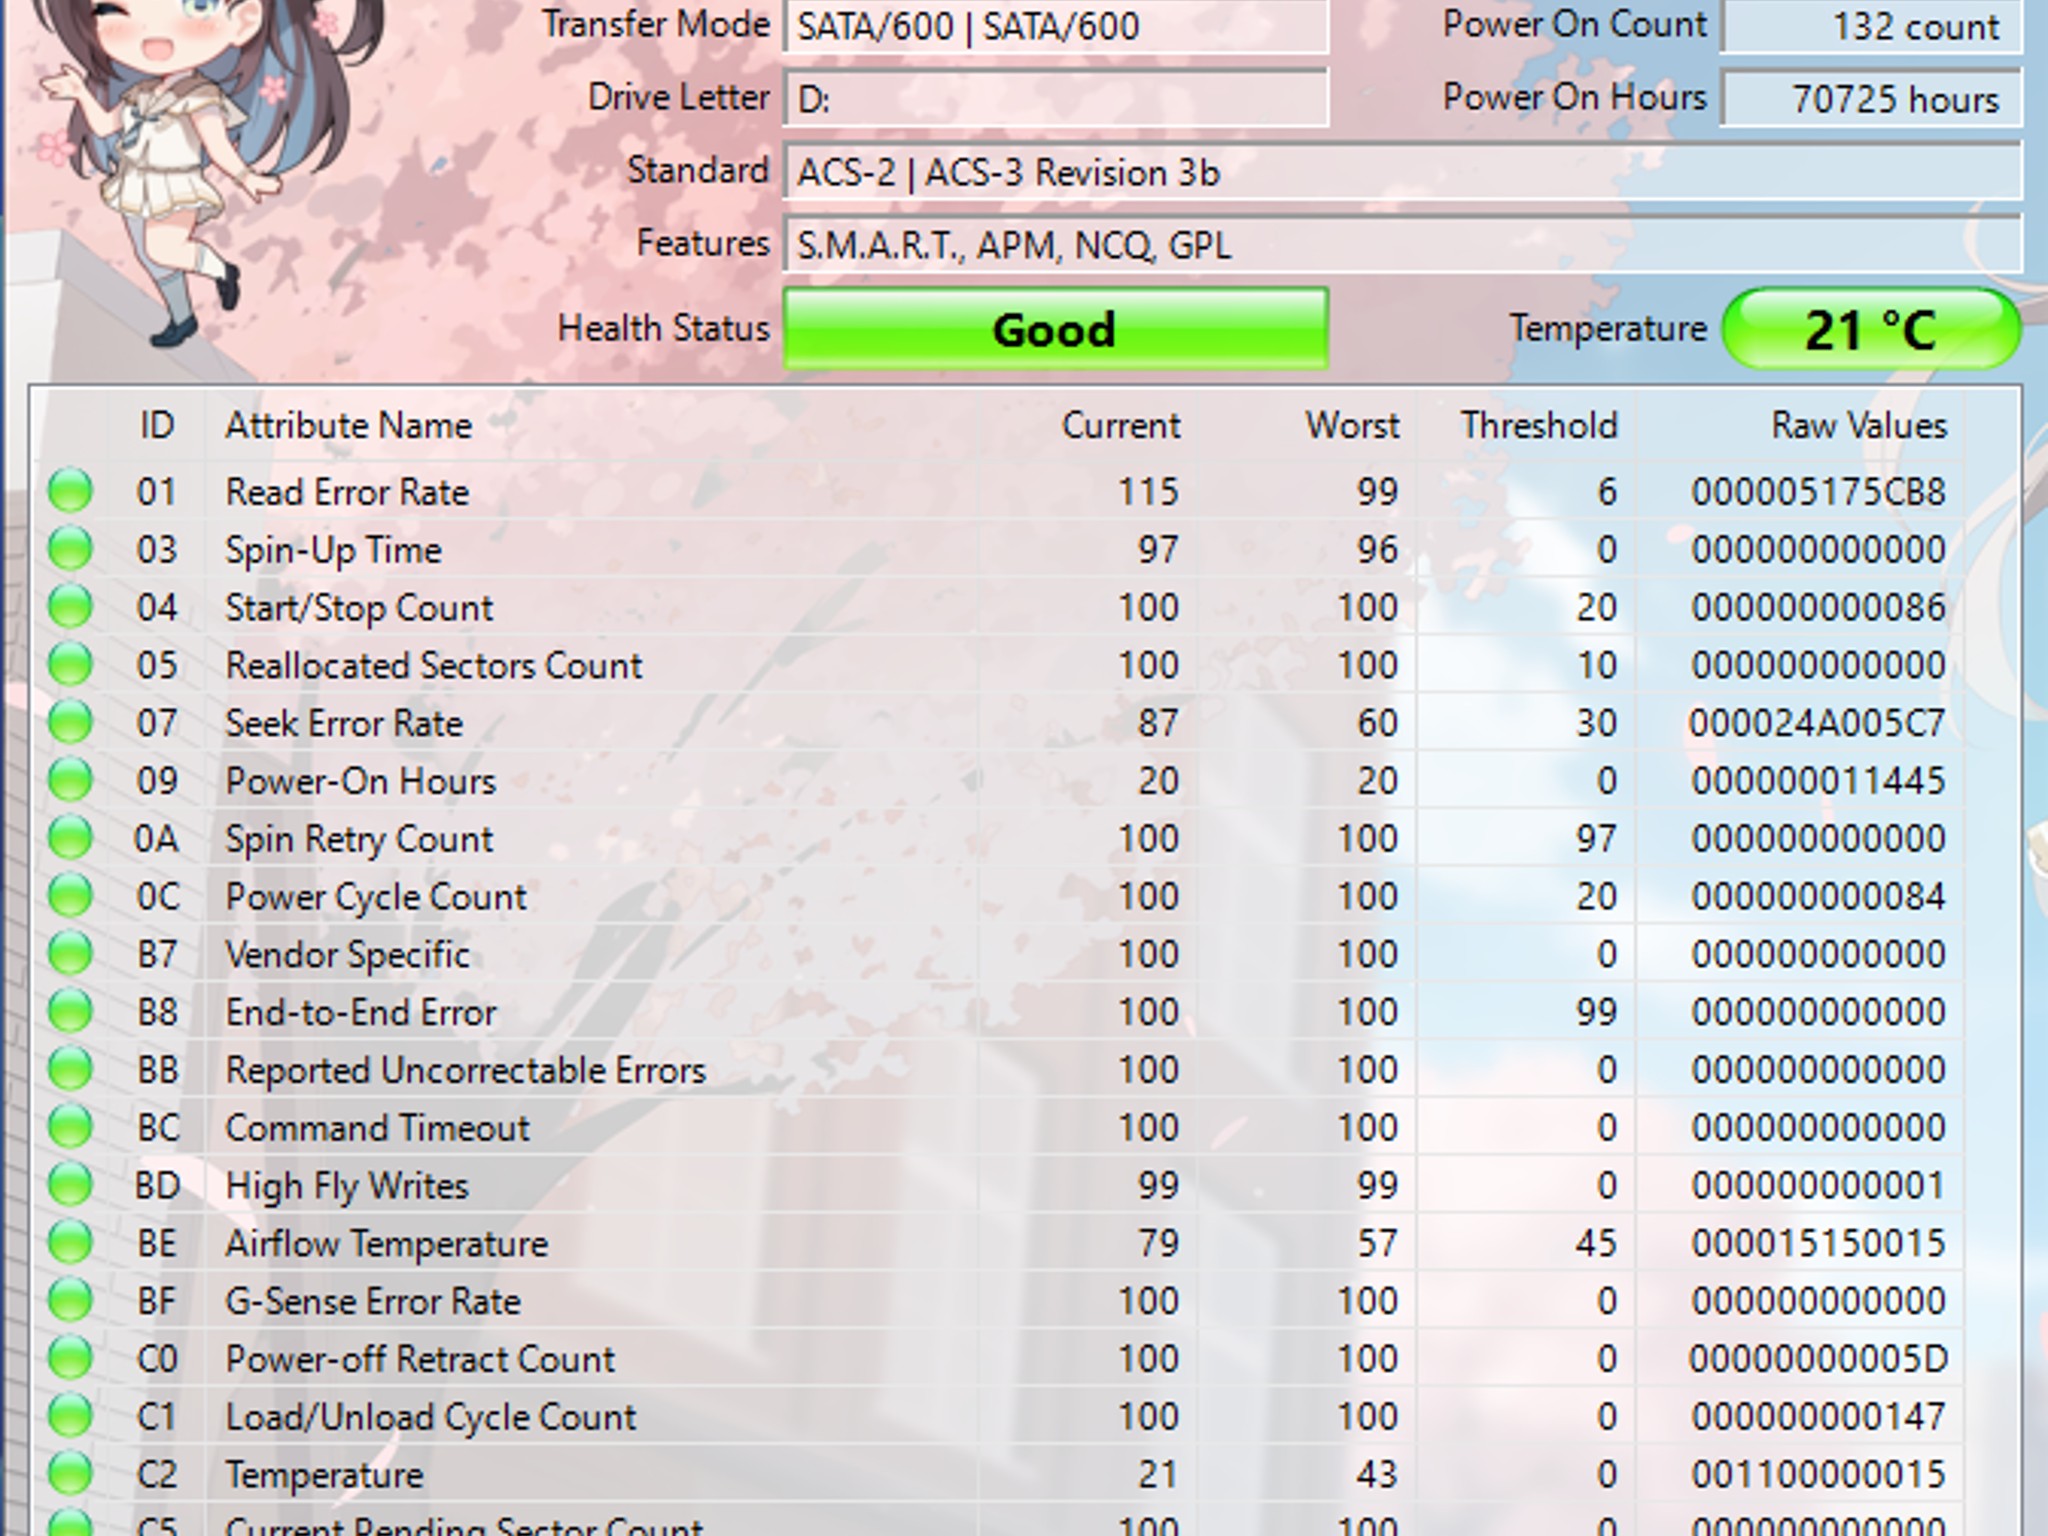Click the green status icon for Start/Stop Count
The width and height of the screenshot is (2048, 1536).
(x=71, y=607)
